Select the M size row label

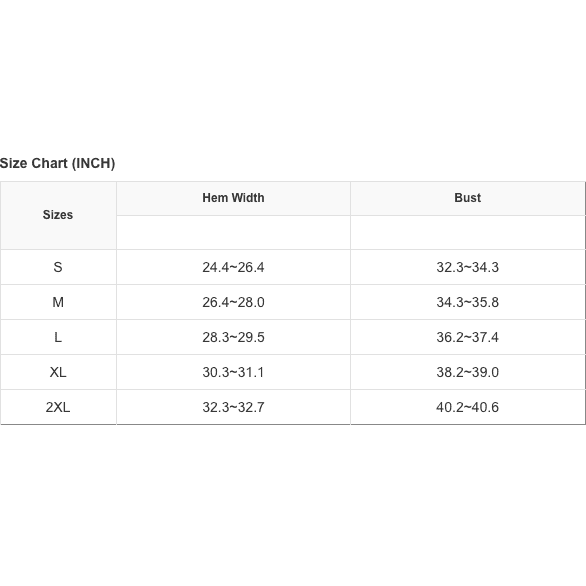[58, 302]
